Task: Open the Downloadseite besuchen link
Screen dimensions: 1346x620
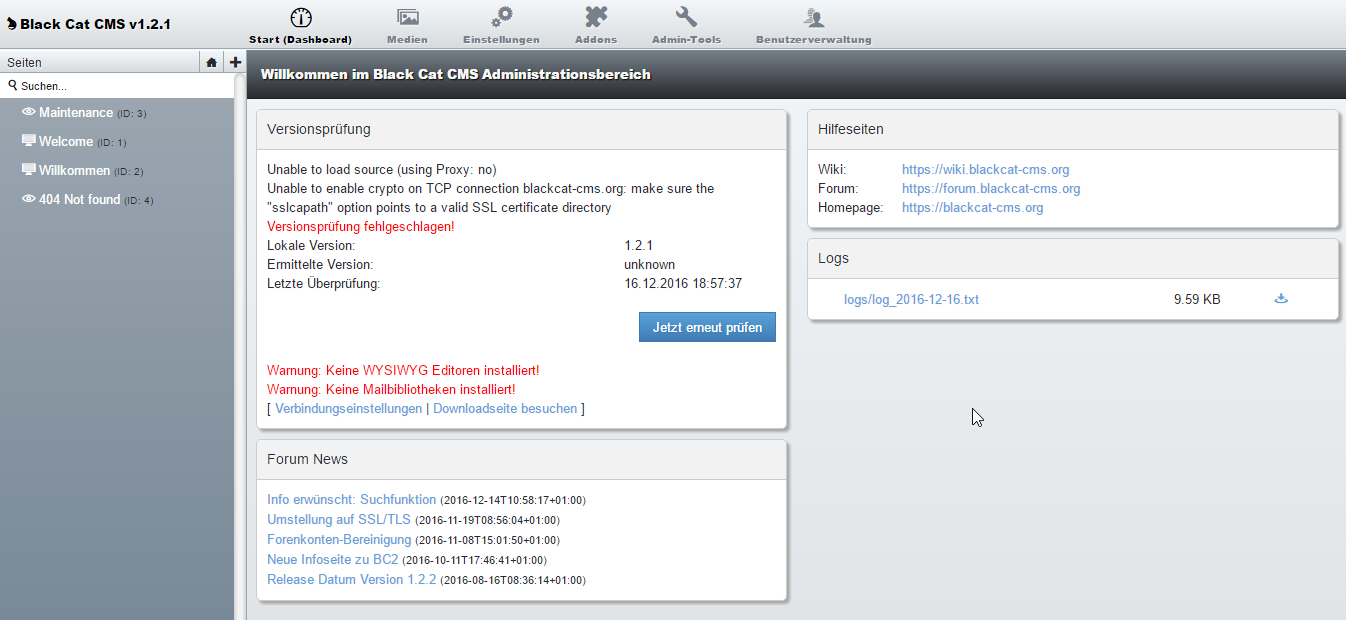Action: (x=505, y=408)
